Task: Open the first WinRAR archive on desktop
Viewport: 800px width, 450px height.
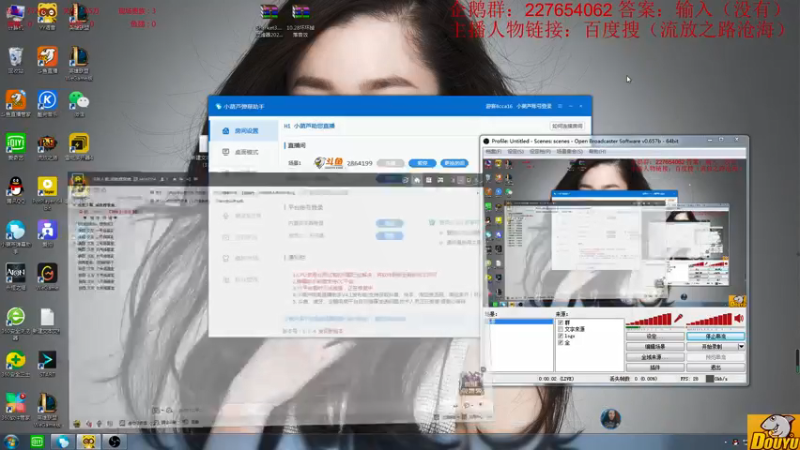Action: point(269,12)
